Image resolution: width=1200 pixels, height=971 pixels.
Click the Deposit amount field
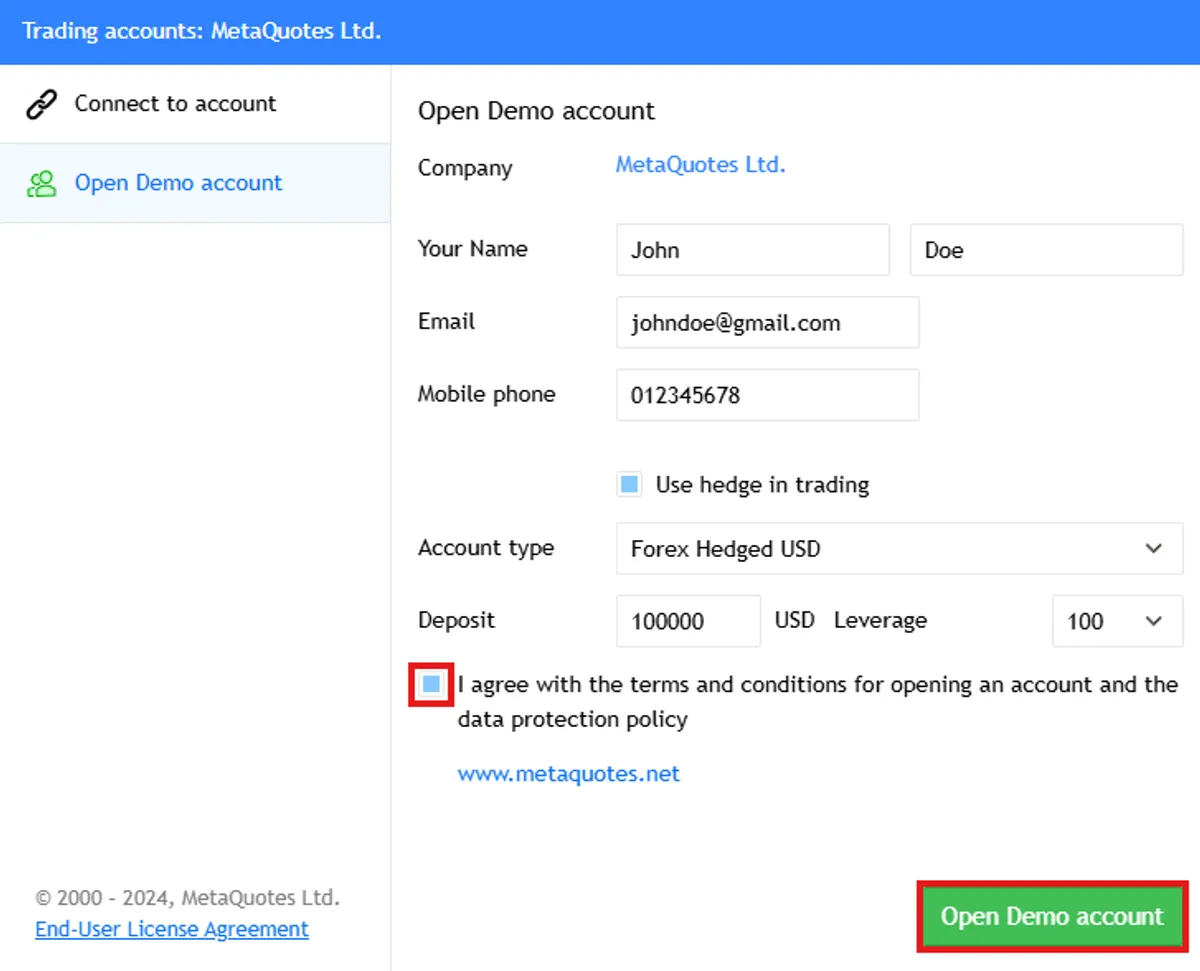[x=688, y=621]
